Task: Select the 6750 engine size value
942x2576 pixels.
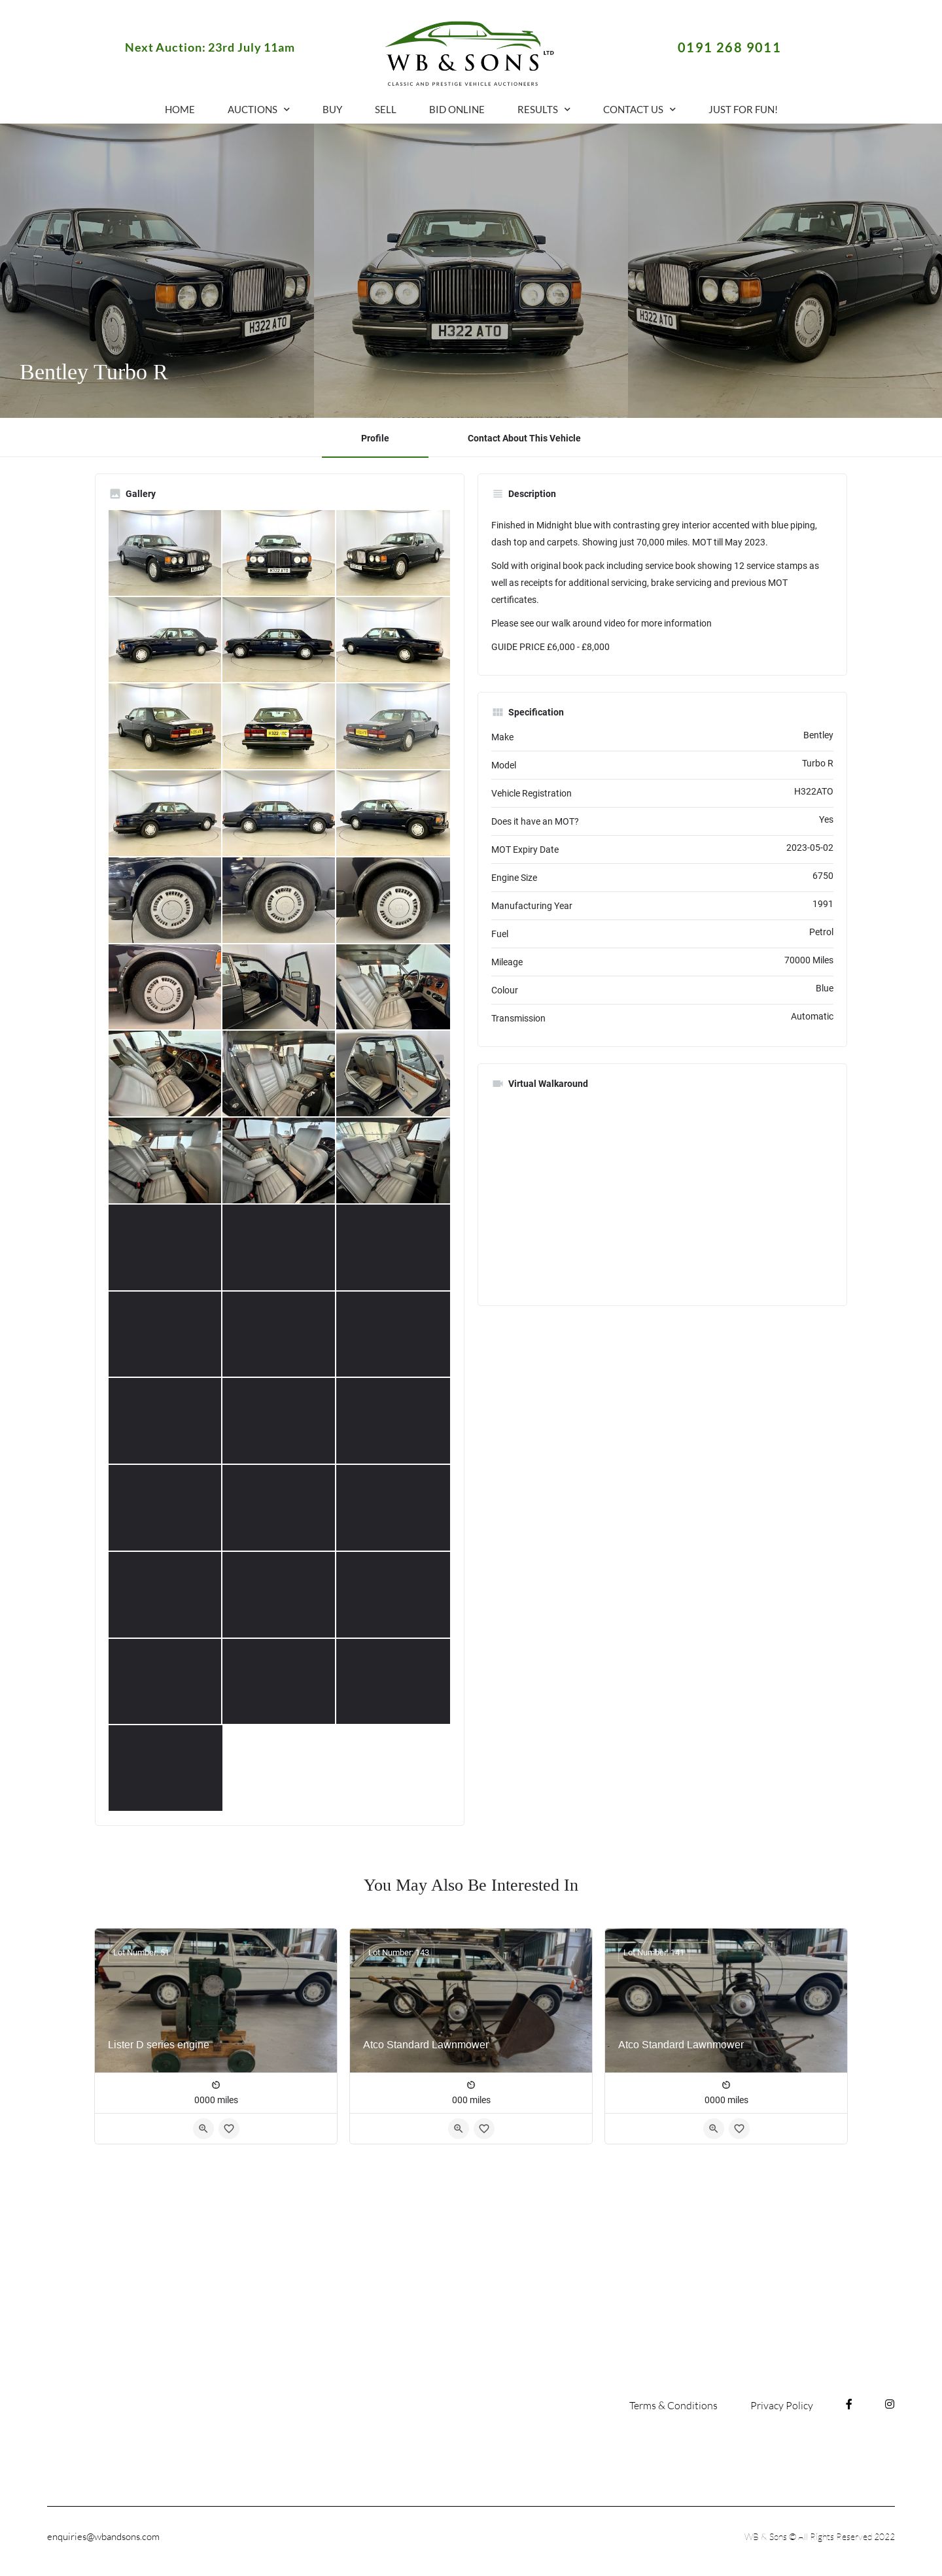Action: [x=822, y=875]
